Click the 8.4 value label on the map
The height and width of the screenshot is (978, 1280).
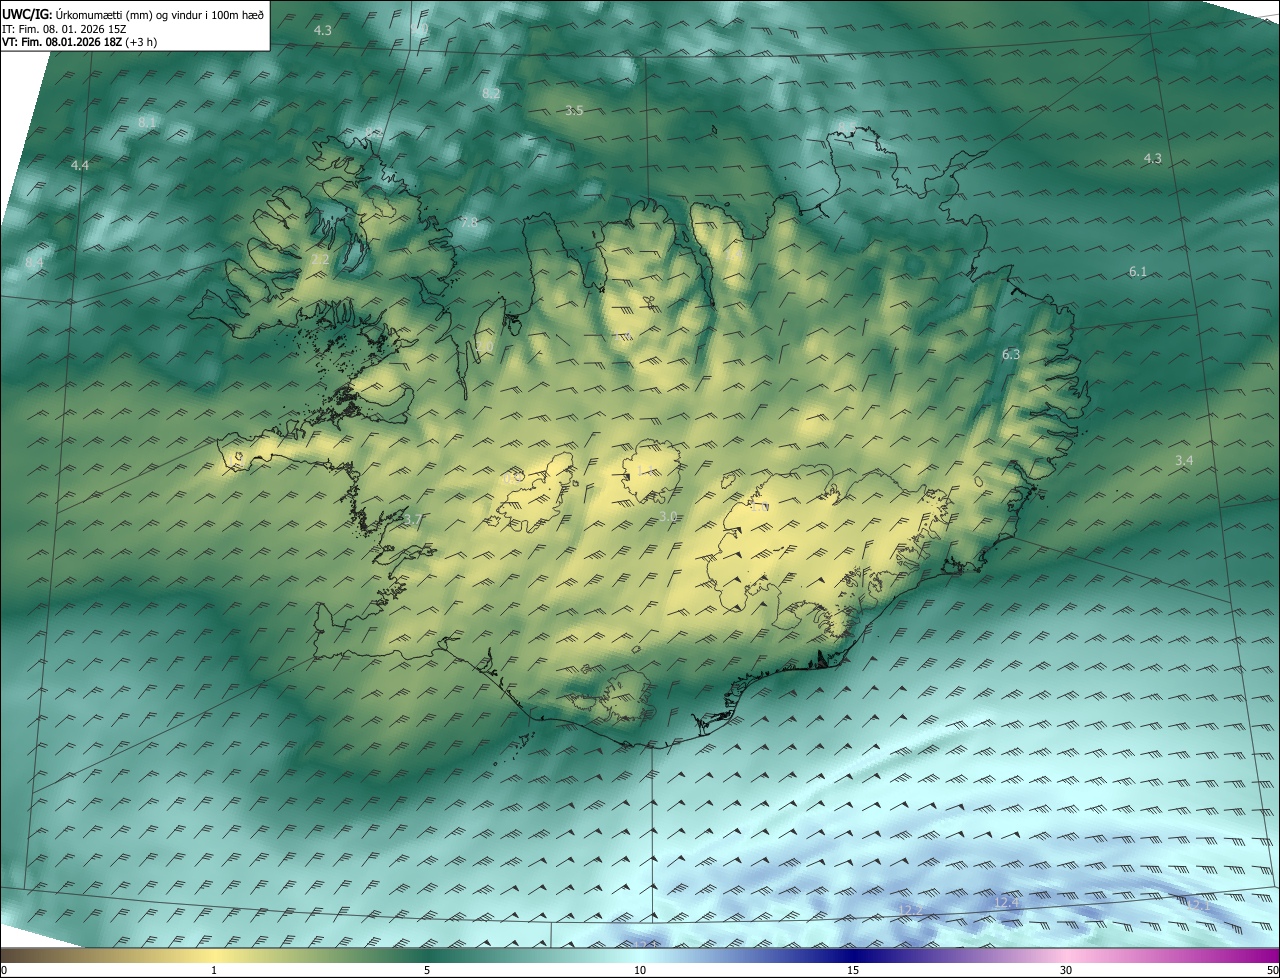[x=34, y=262]
